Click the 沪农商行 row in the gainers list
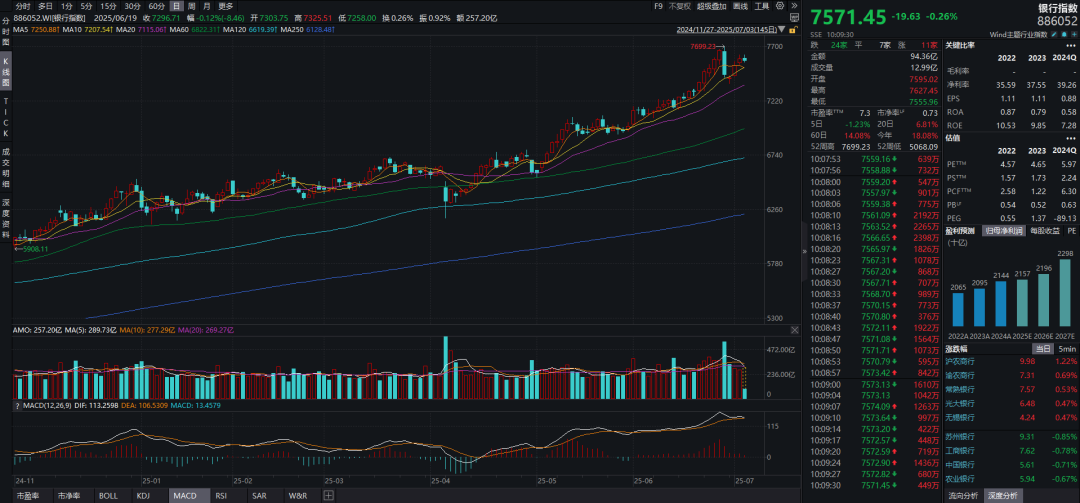 coord(1012,361)
